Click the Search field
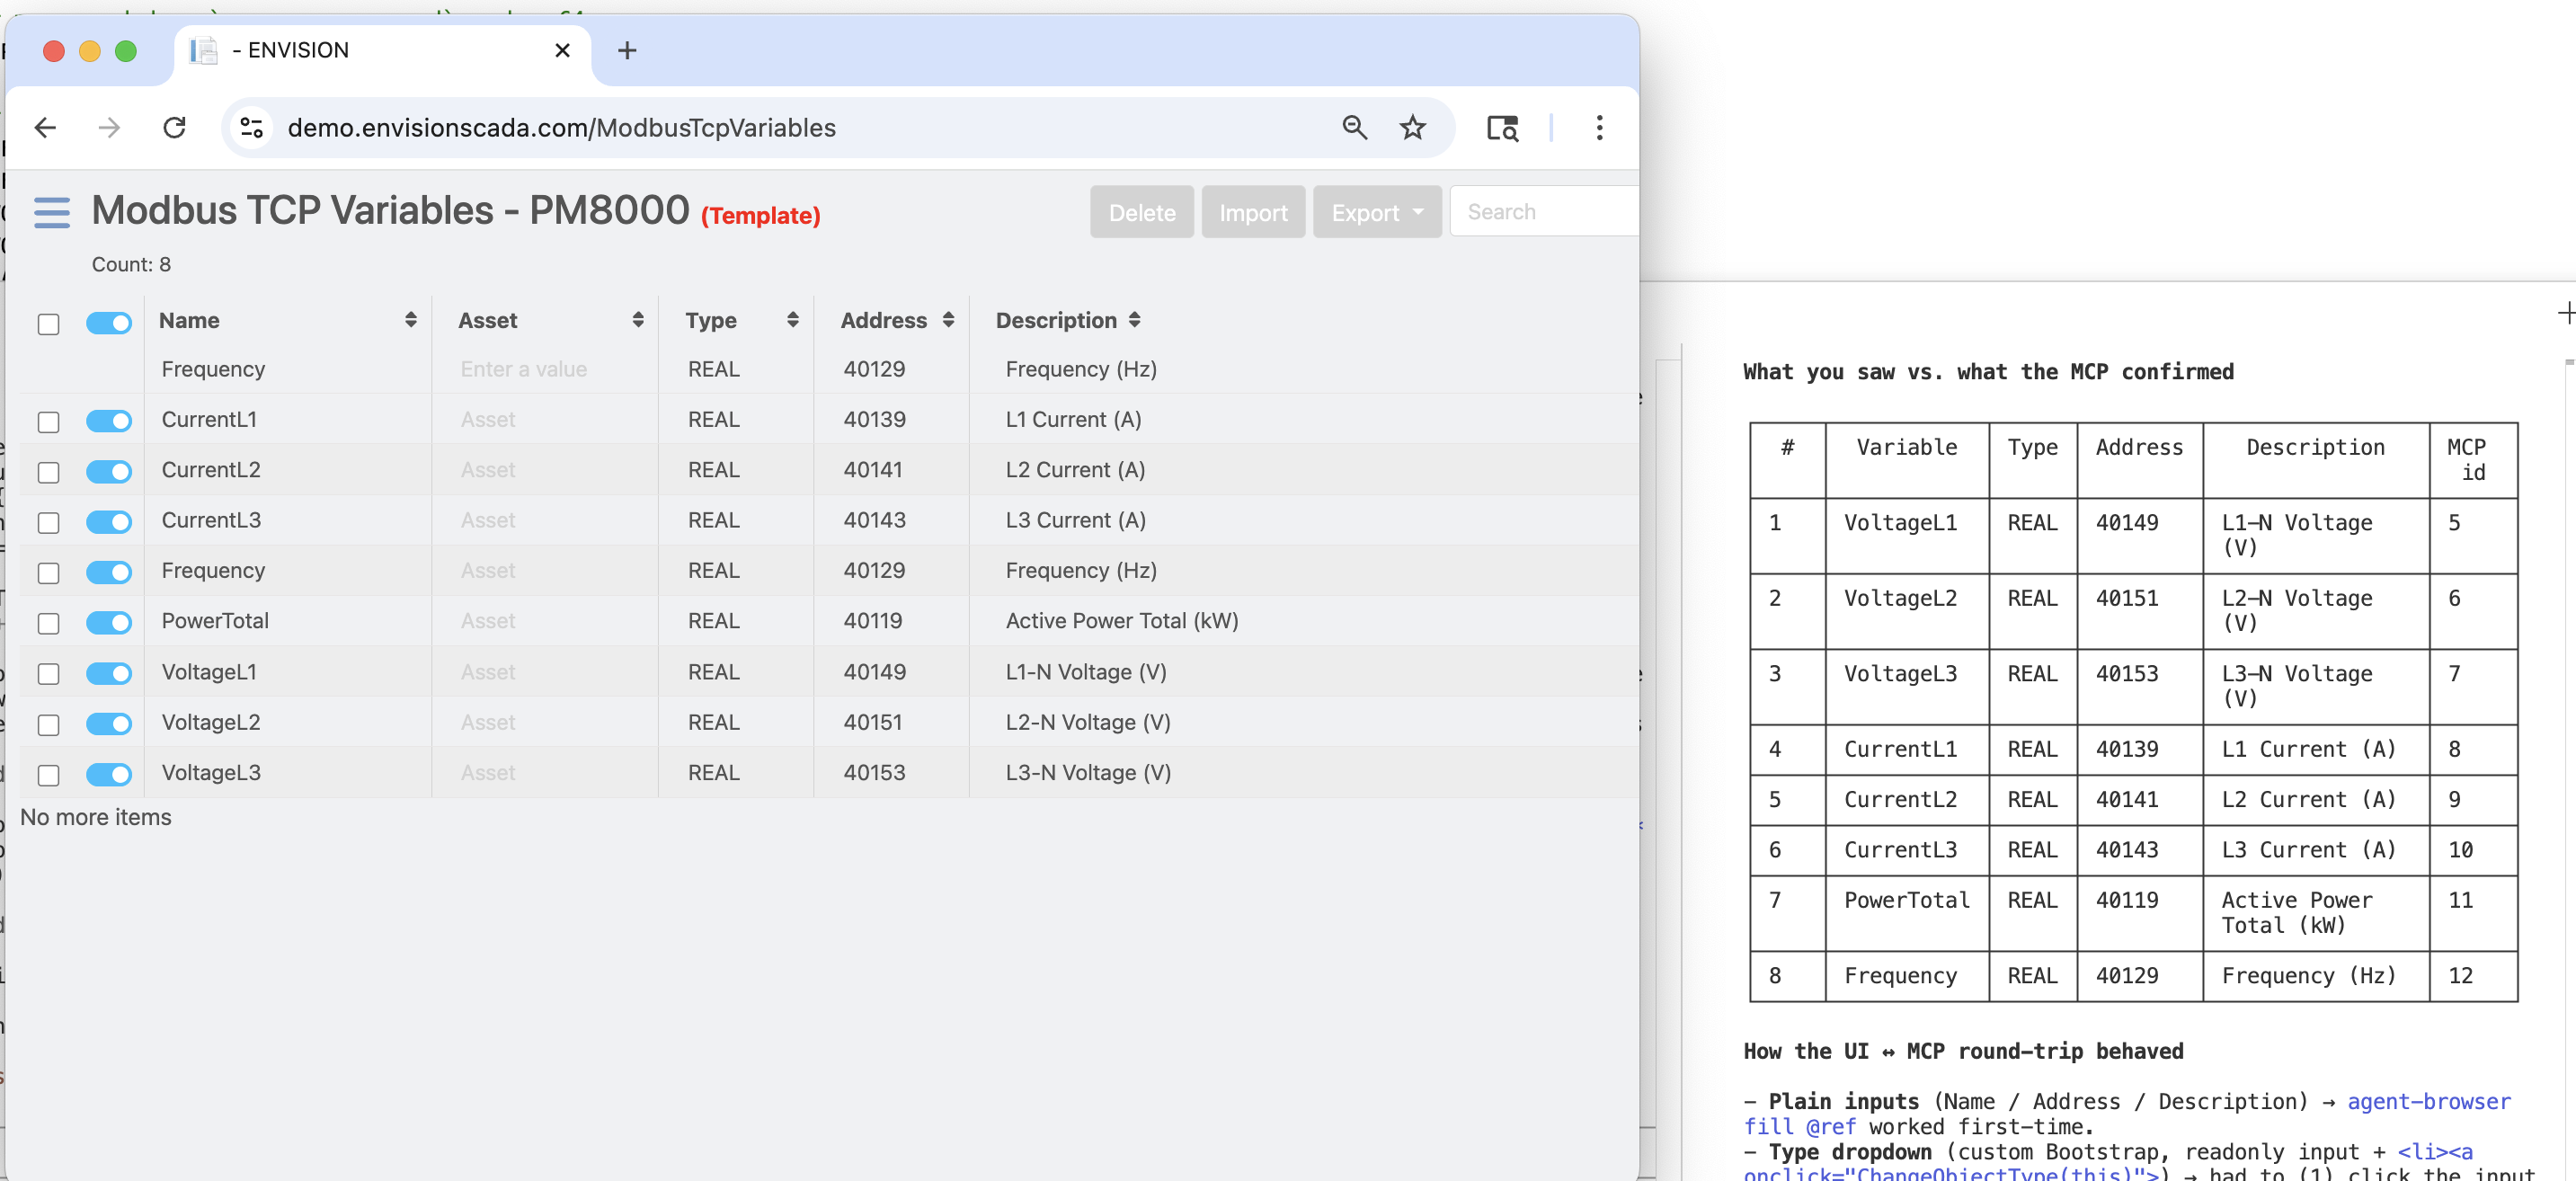The width and height of the screenshot is (2576, 1181). [1543, 212]
